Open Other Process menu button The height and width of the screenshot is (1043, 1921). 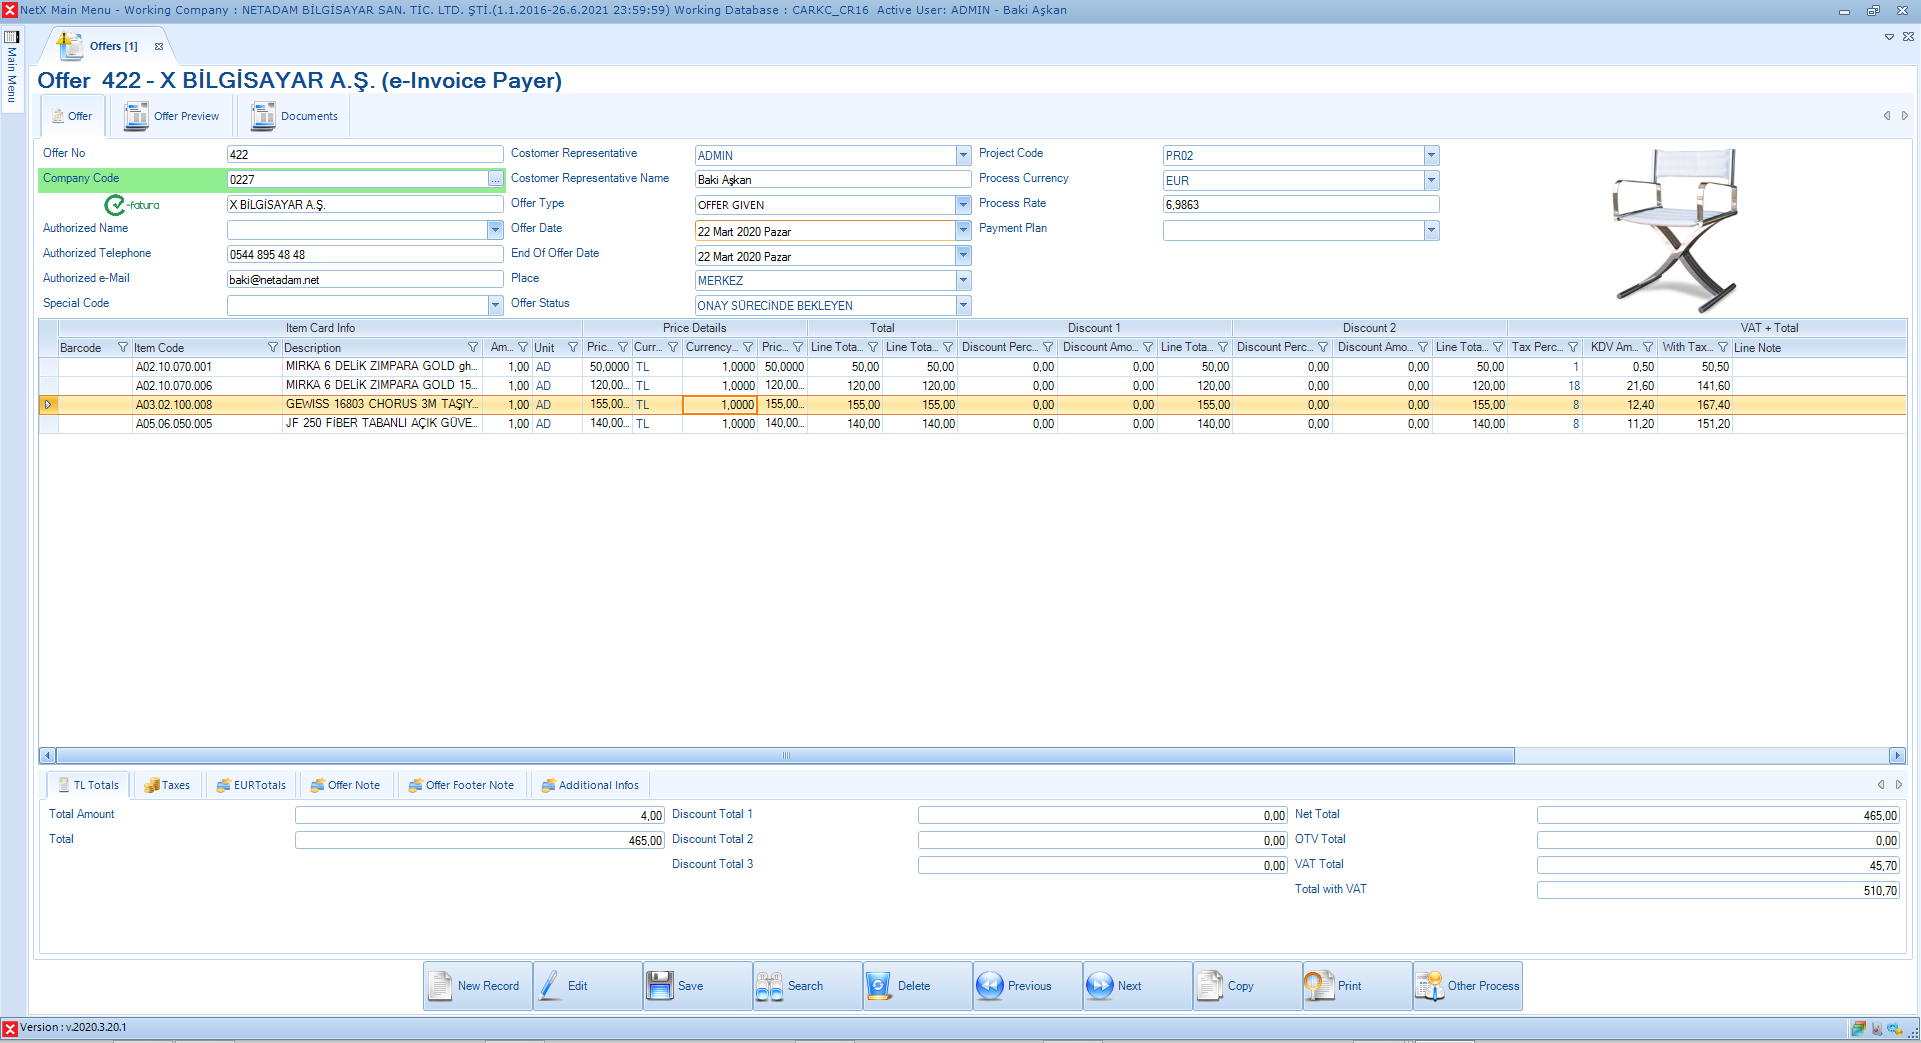[1468, 986]
